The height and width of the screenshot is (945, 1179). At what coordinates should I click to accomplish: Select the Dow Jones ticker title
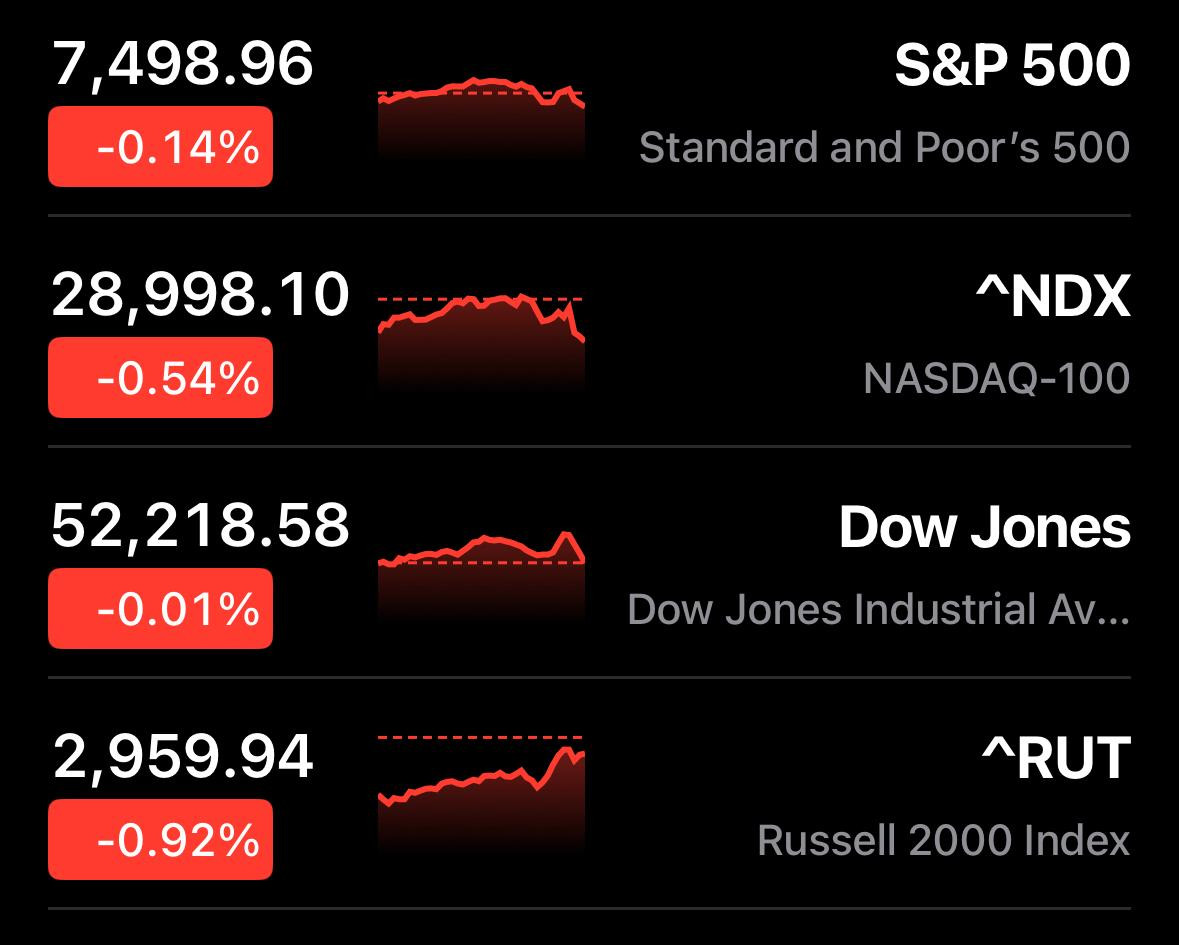tap(985, 528)
